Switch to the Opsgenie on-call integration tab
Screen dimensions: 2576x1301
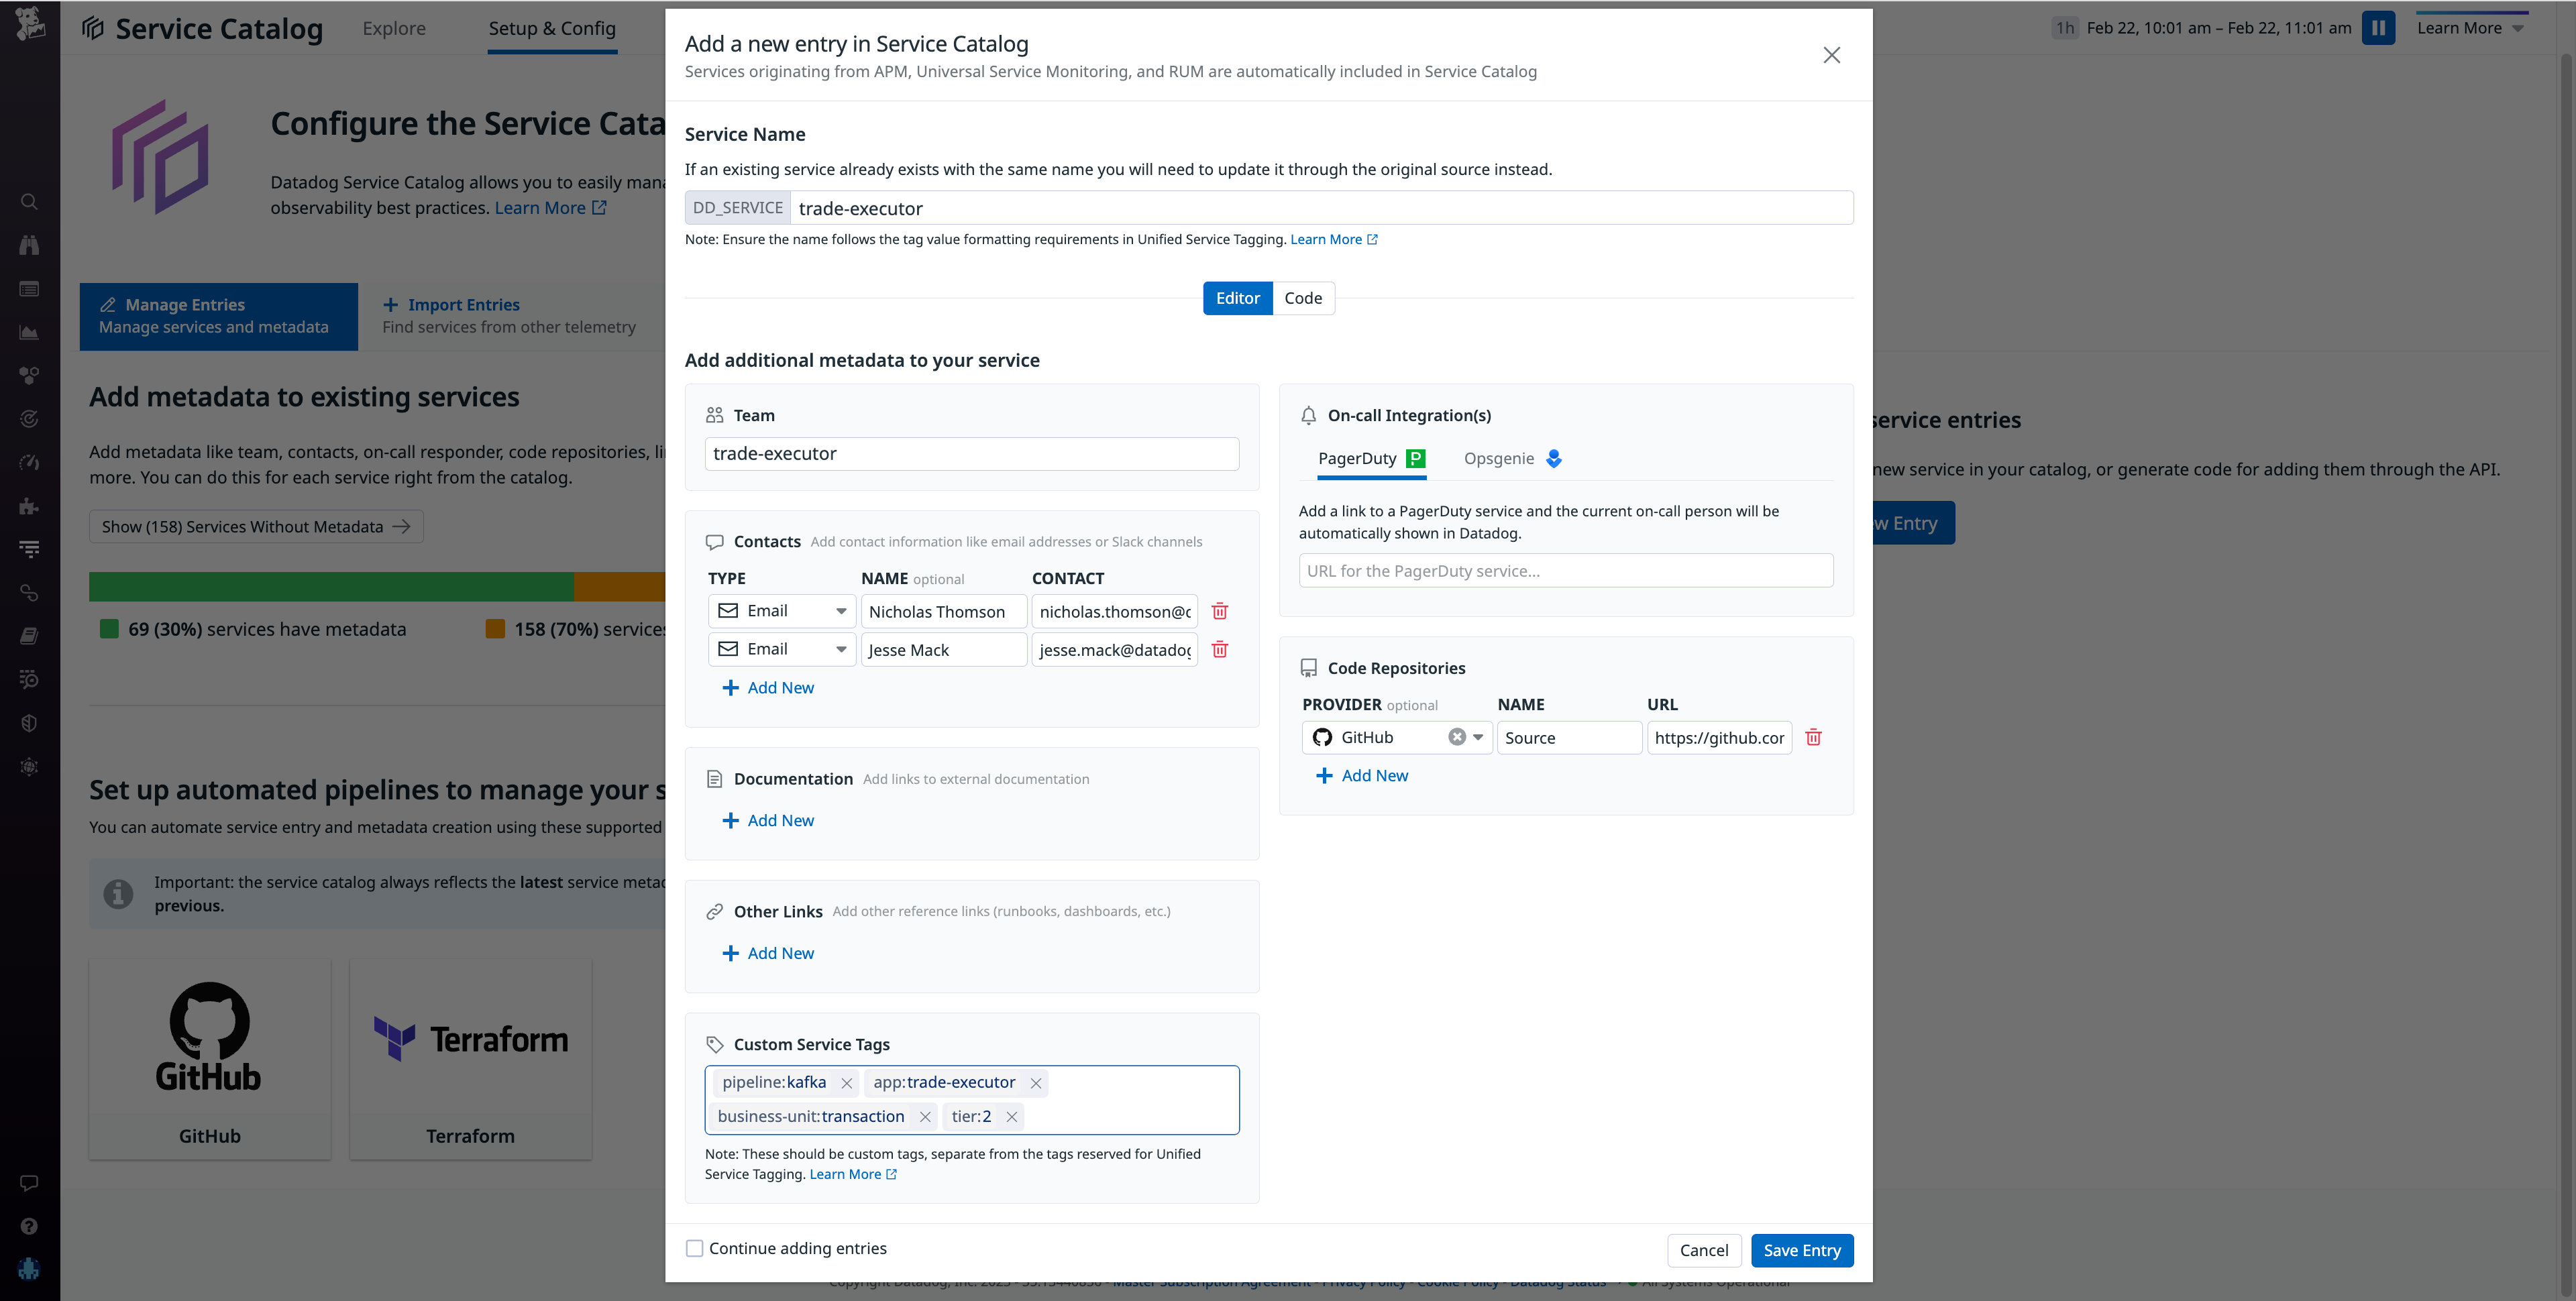(x=1499, y=458)
